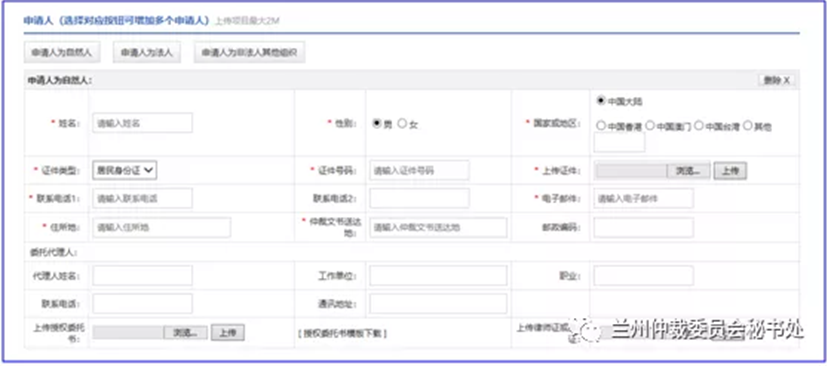
Task: Focus the 住所地 input field
Action: (162, 227)
